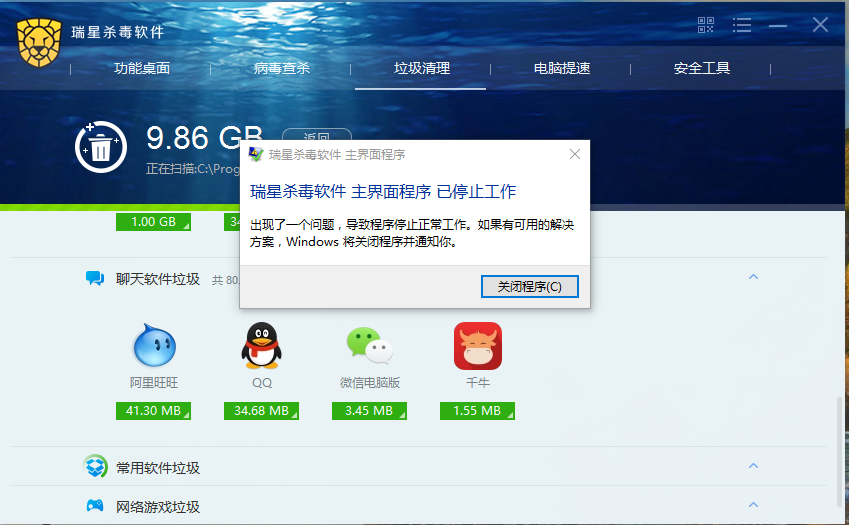Click the common software junk icon
The image size is (849, 525).
(95, 466)
